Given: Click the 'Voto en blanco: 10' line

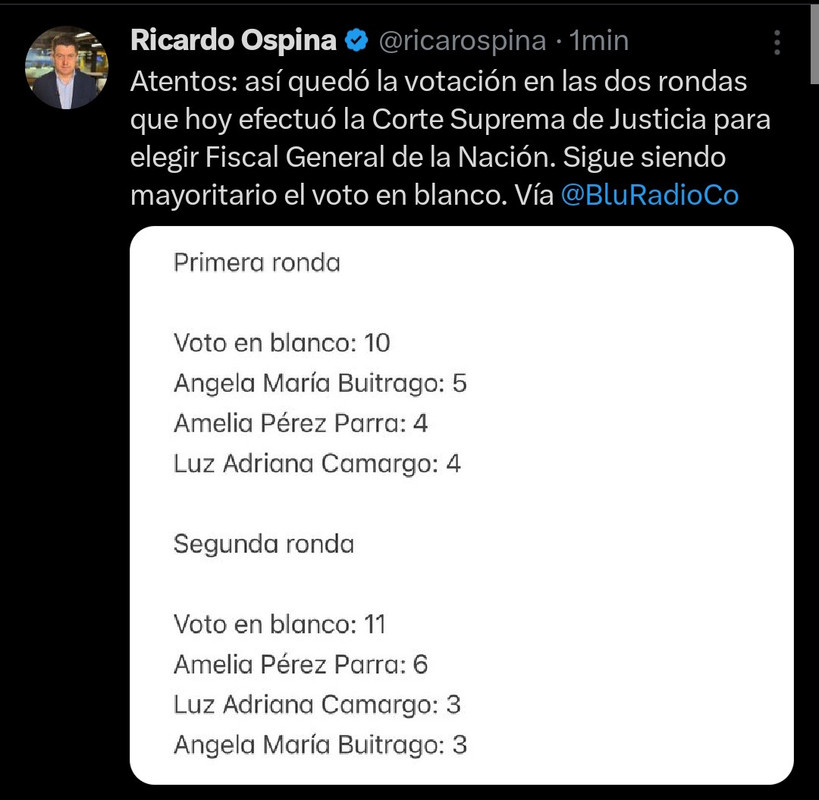Looking at the screenshot, I should [282, 343].
